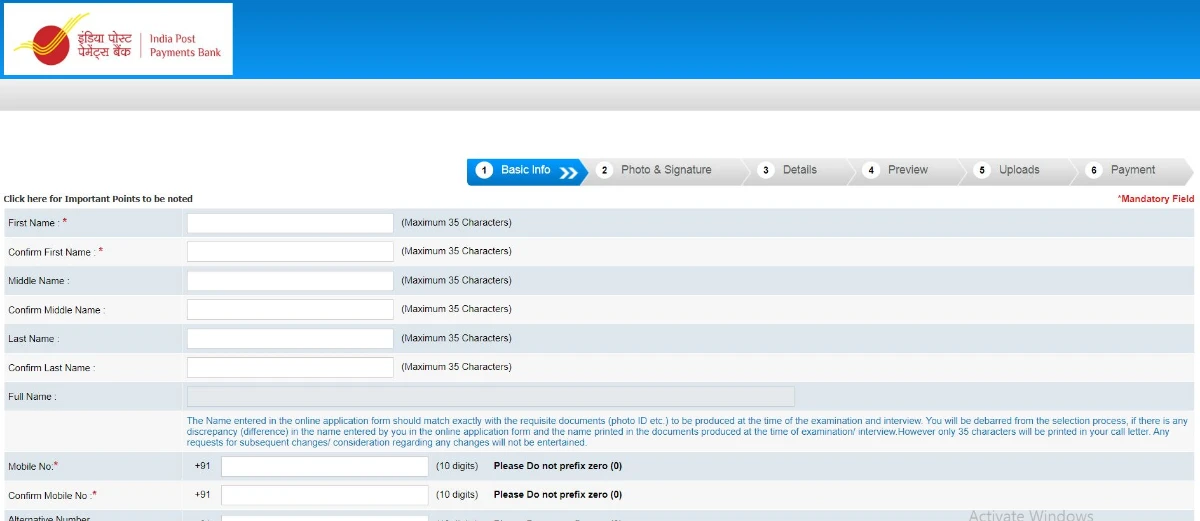Click the Mandatory Field notice text

tap(1156, 199)
